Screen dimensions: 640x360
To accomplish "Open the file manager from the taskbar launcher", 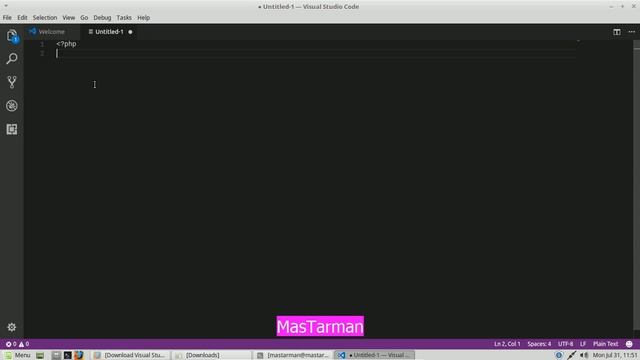I will (x=56, y=355).
